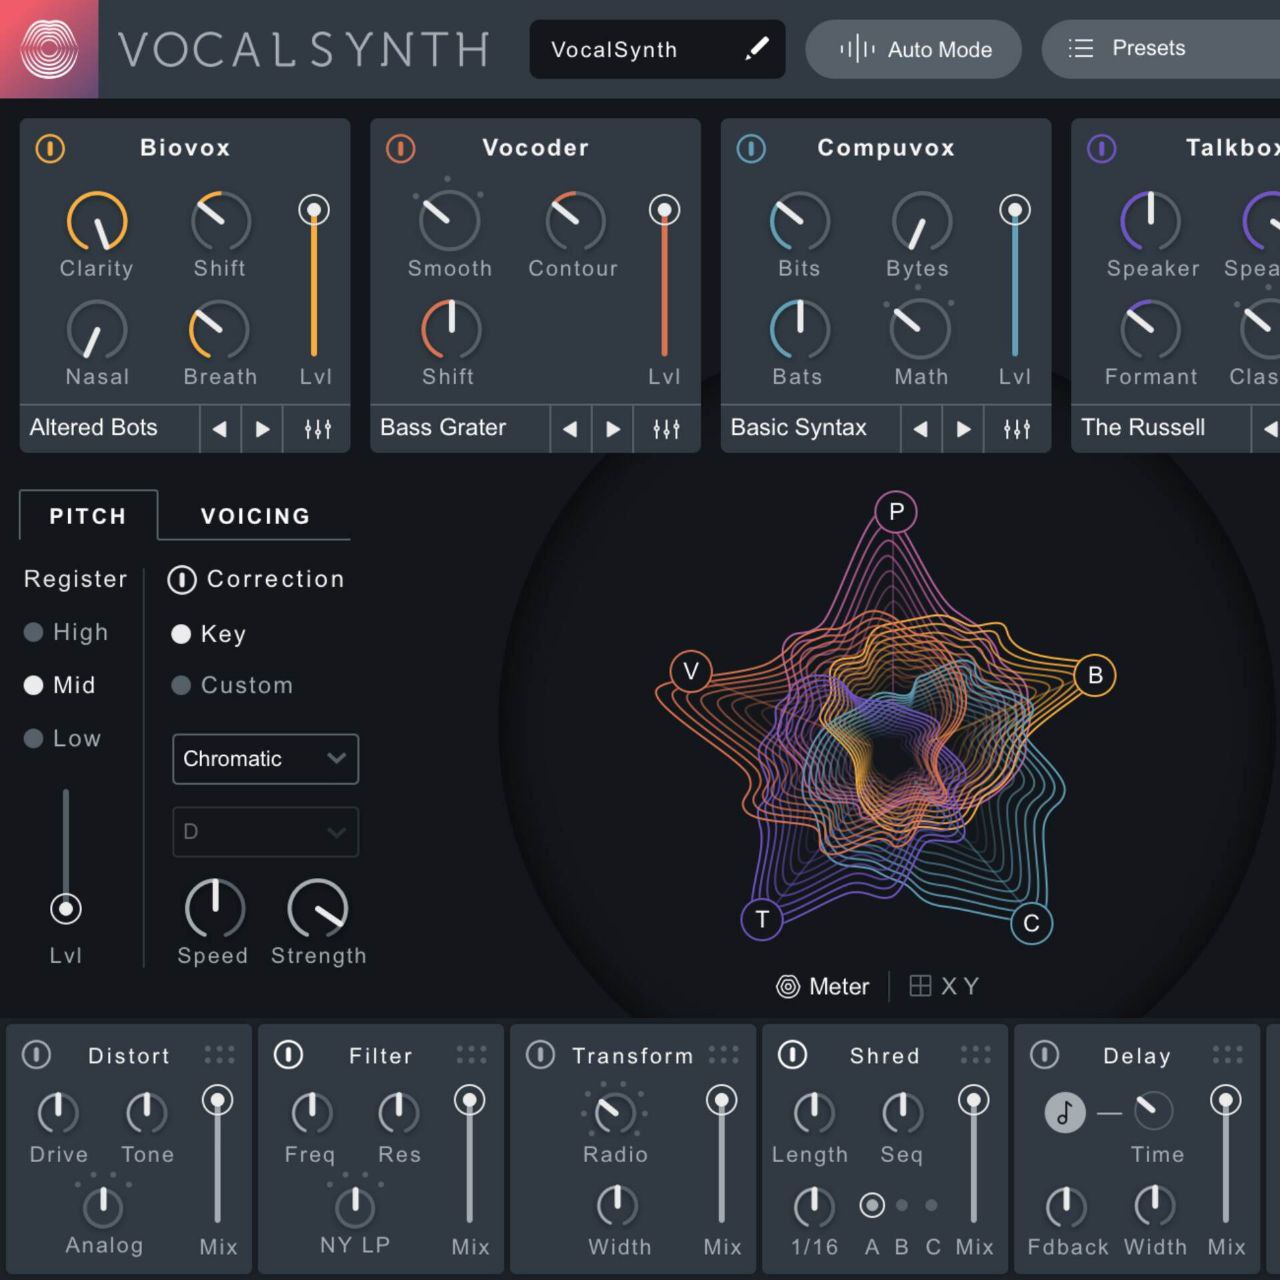The image size is (1280, 1280).
Task: Toggle the Distort effect power button
Action: tap(36, 1055)
